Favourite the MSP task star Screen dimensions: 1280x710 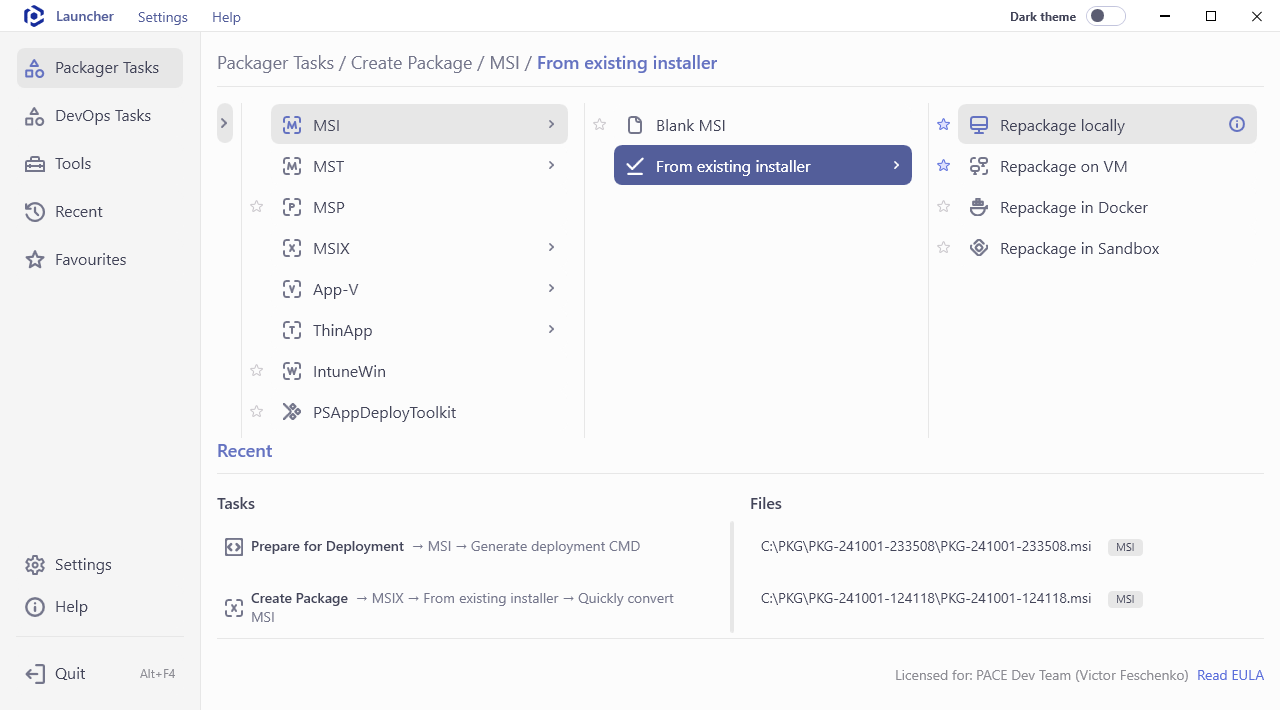pos(256,206)
